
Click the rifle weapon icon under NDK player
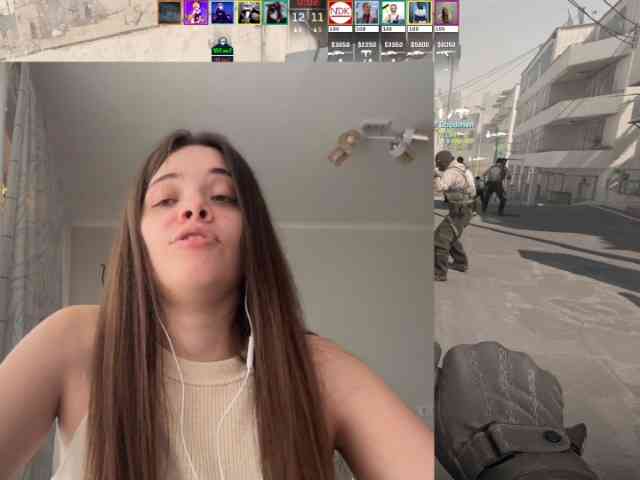(x=340, y=53)
